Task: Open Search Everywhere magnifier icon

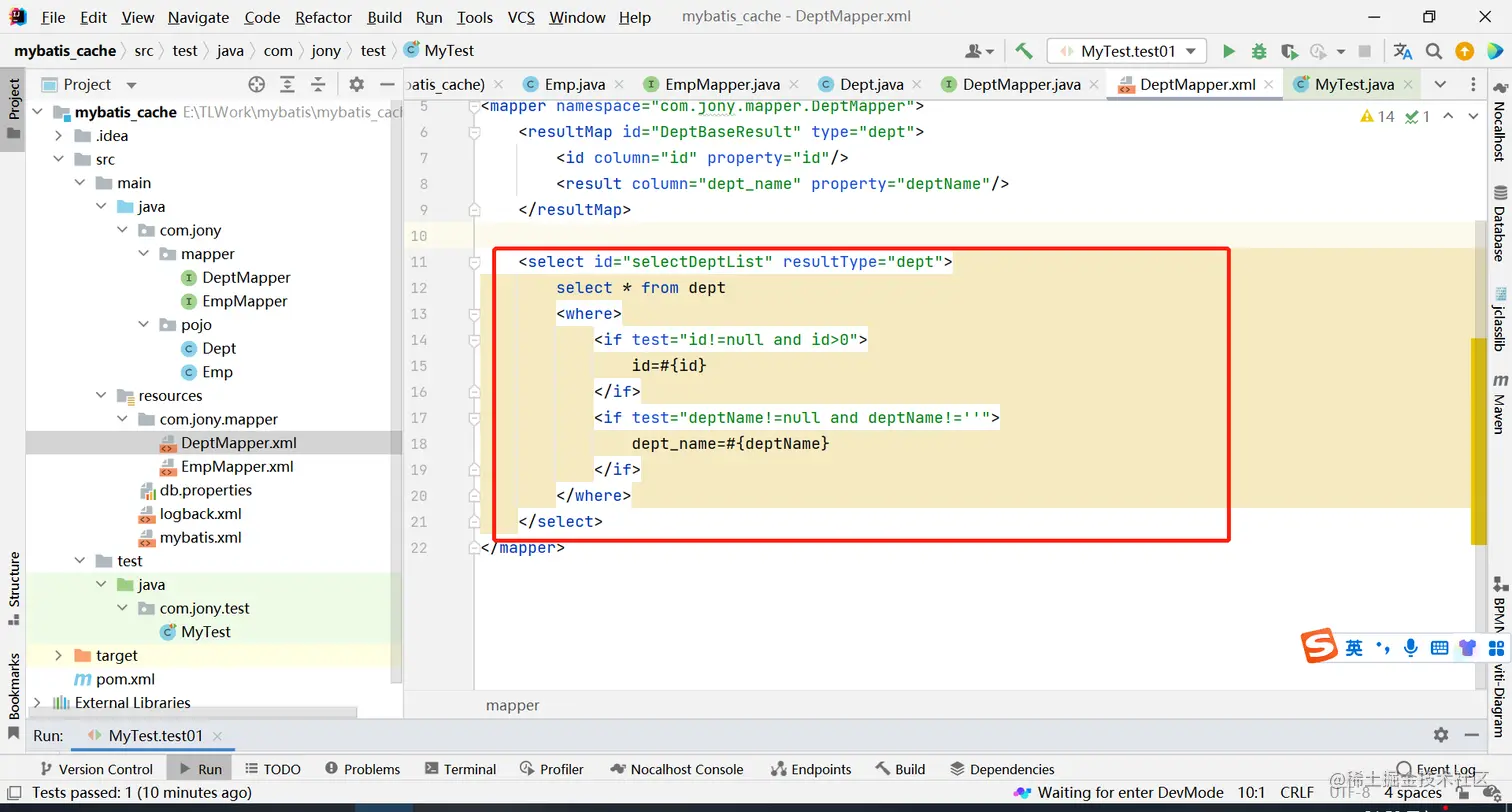Action: [x=1434, y=51]
